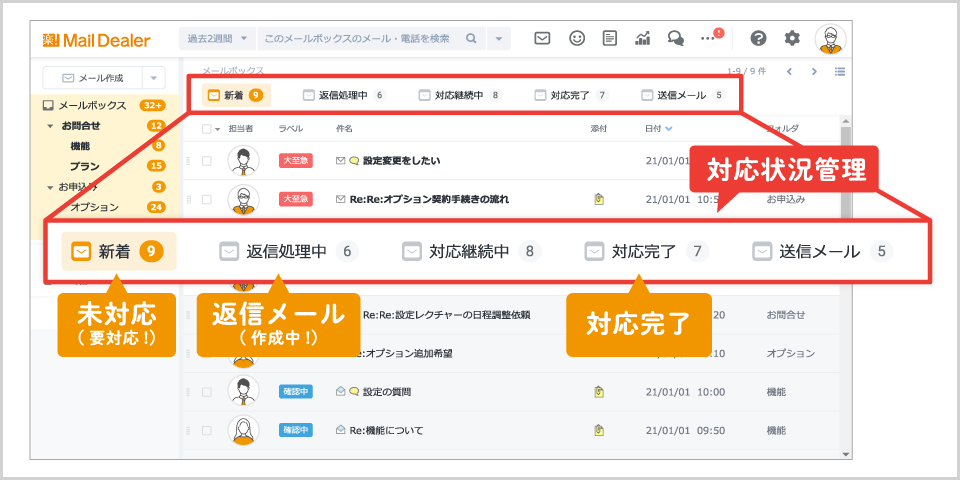This screenshot has width=960, height=480.
Task: Click the user avatar in top right
Action: [831, 39]
